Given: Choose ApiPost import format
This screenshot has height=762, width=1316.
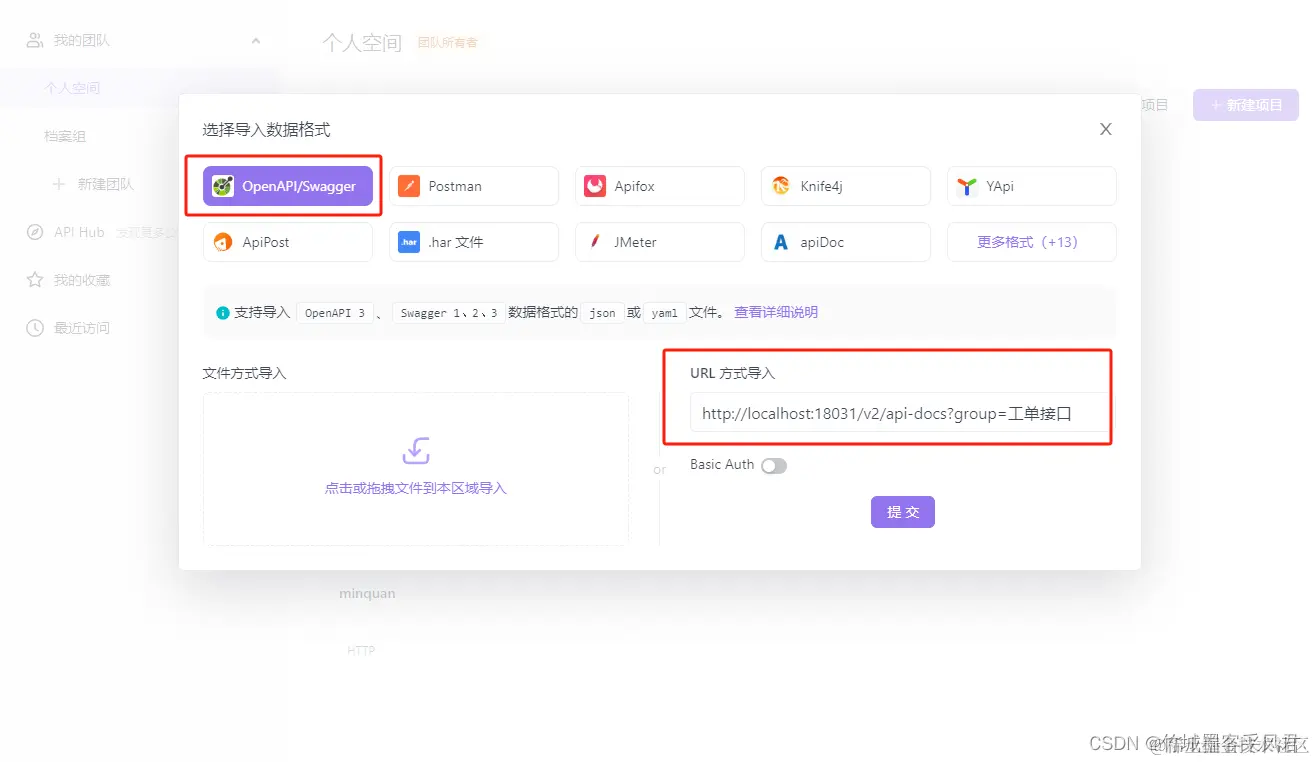Looking at the screenshot, I should pyautogui.click(x=288, y=242).
